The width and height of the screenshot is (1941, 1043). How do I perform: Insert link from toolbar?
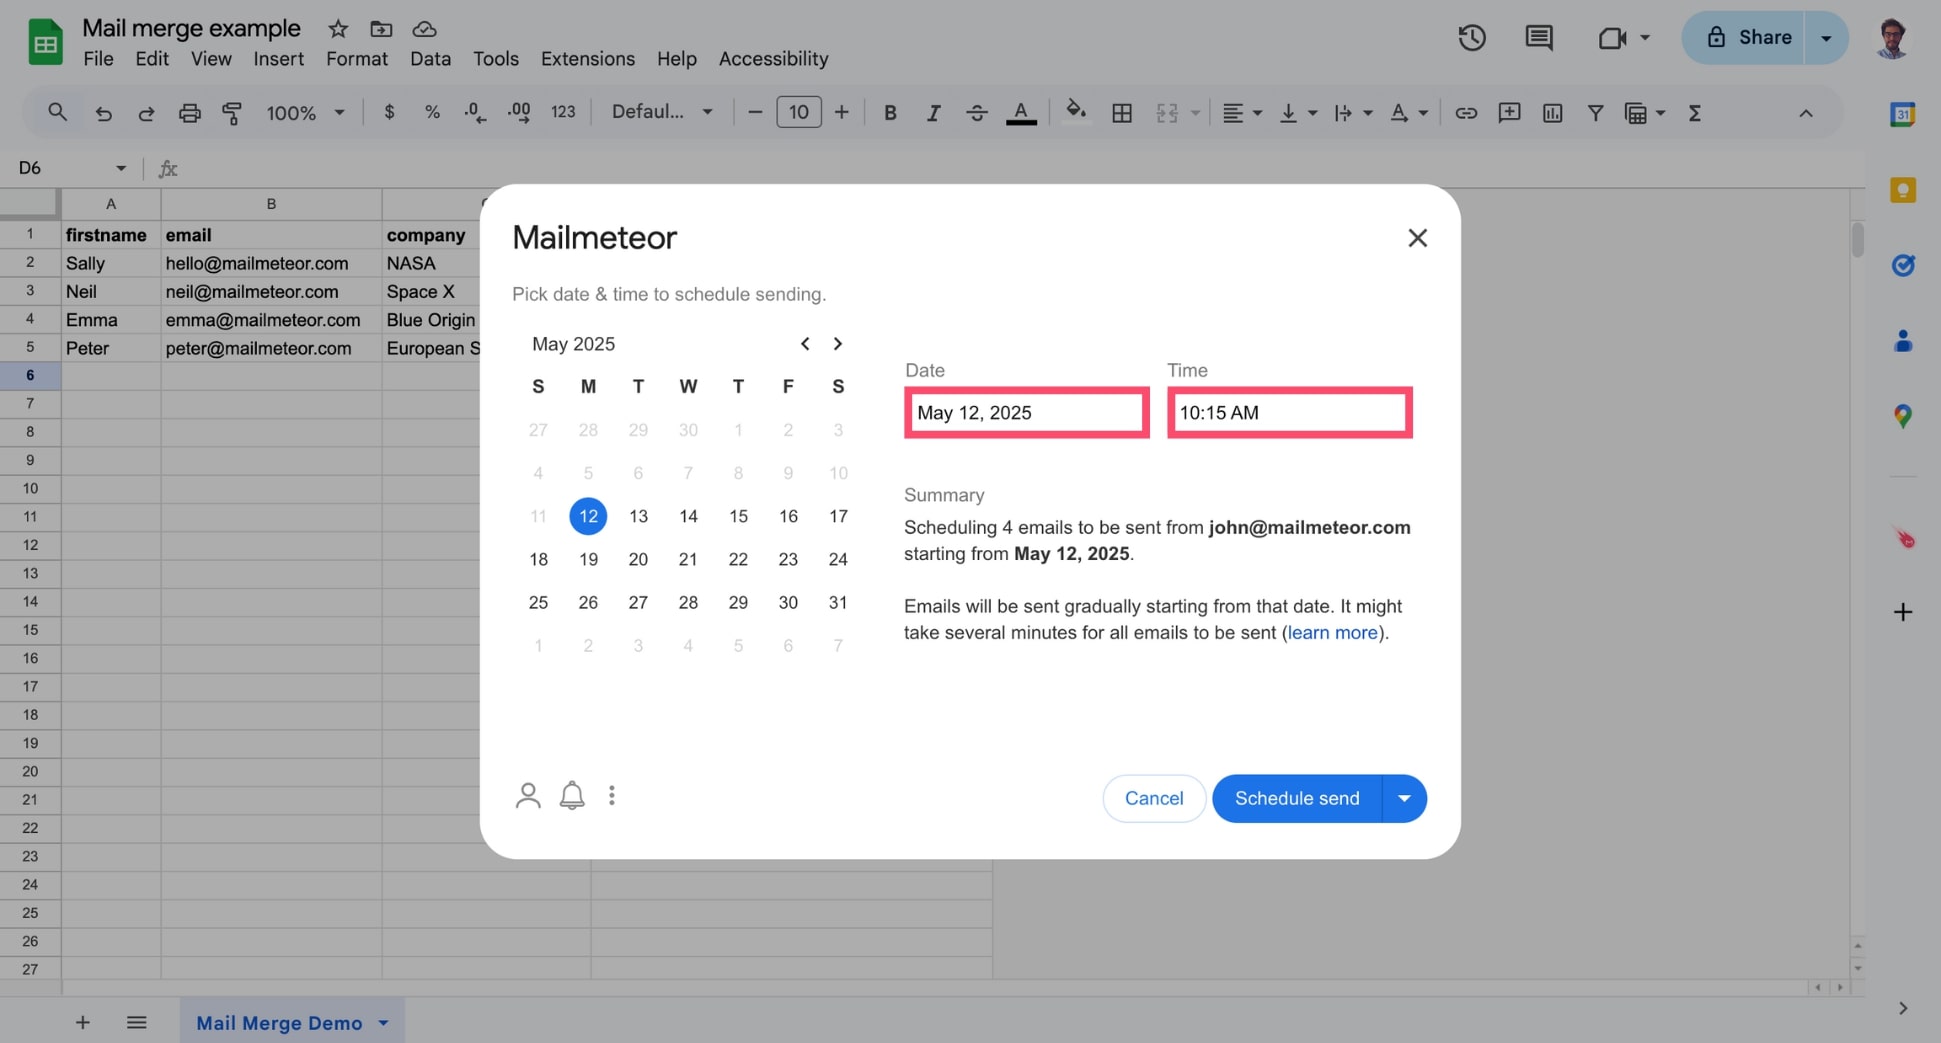pos(1466,113)
